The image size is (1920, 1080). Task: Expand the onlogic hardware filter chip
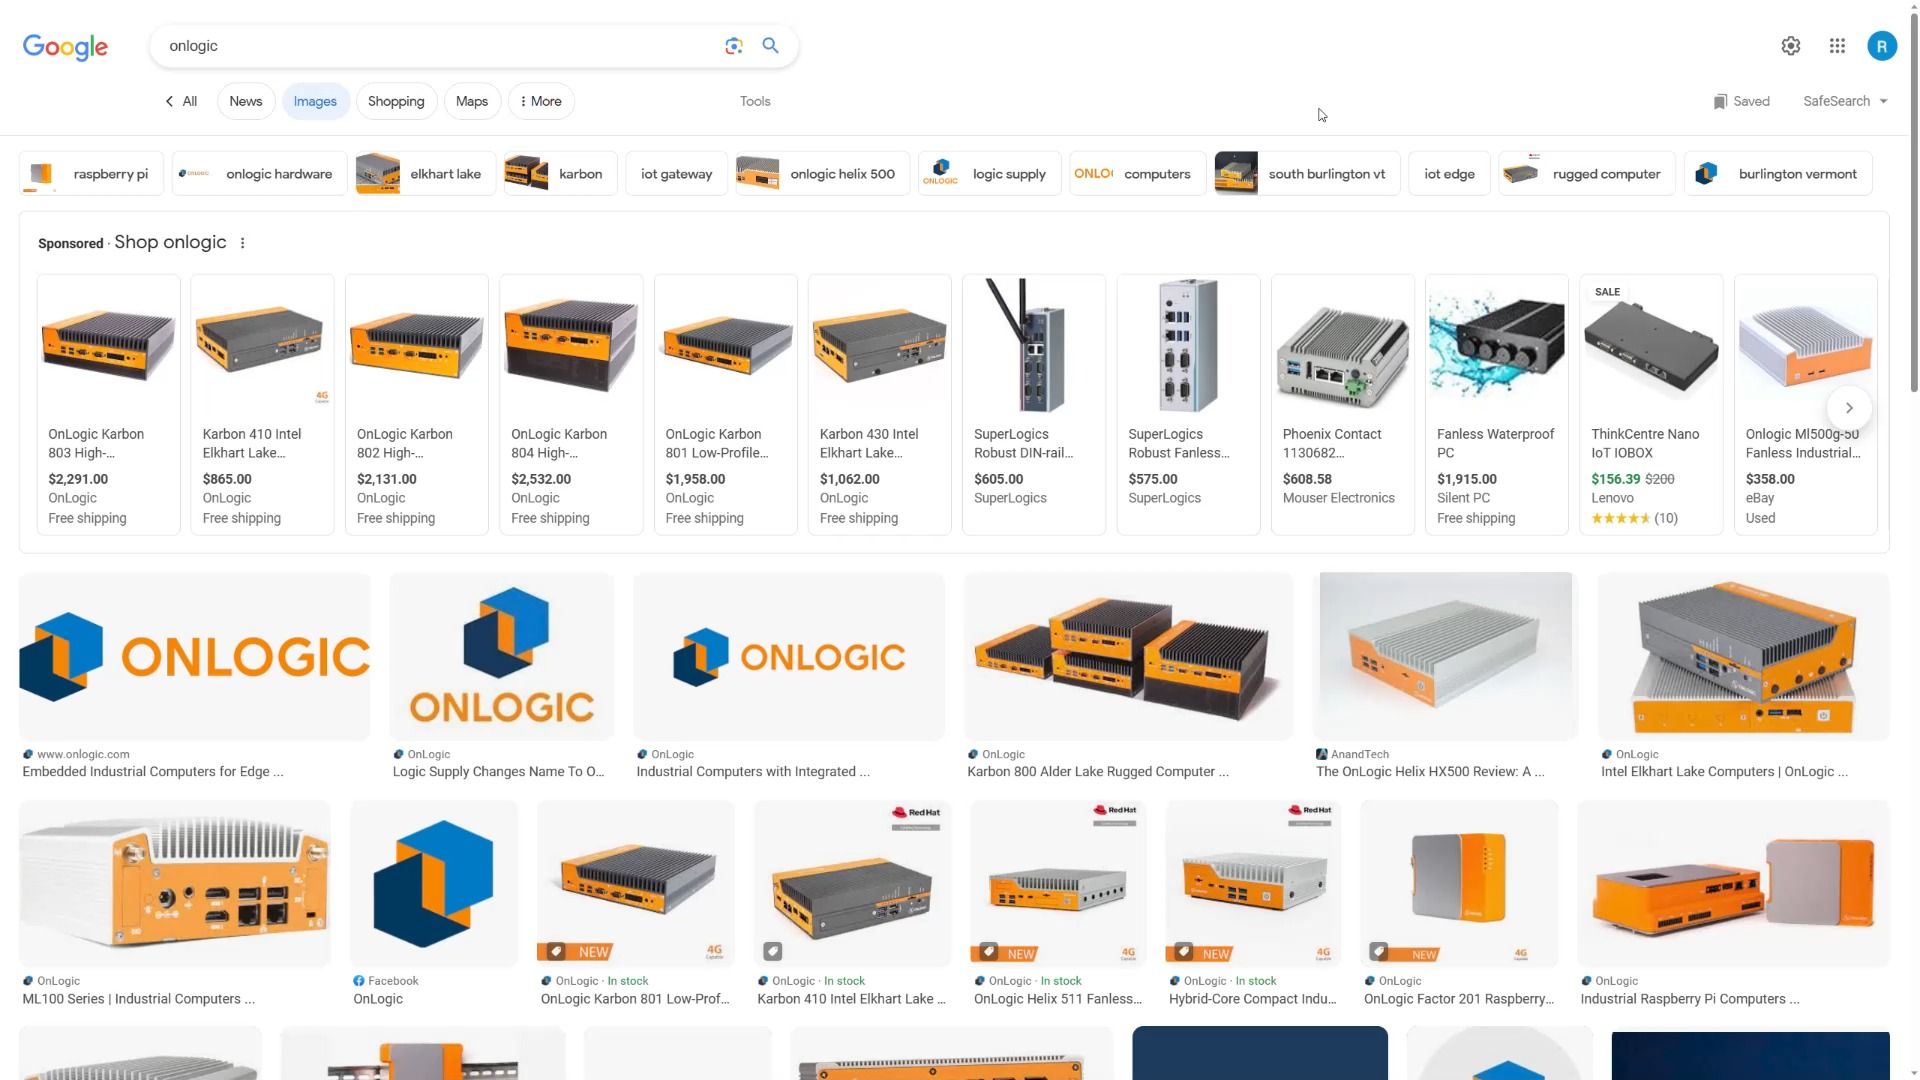tap(257, 173)
